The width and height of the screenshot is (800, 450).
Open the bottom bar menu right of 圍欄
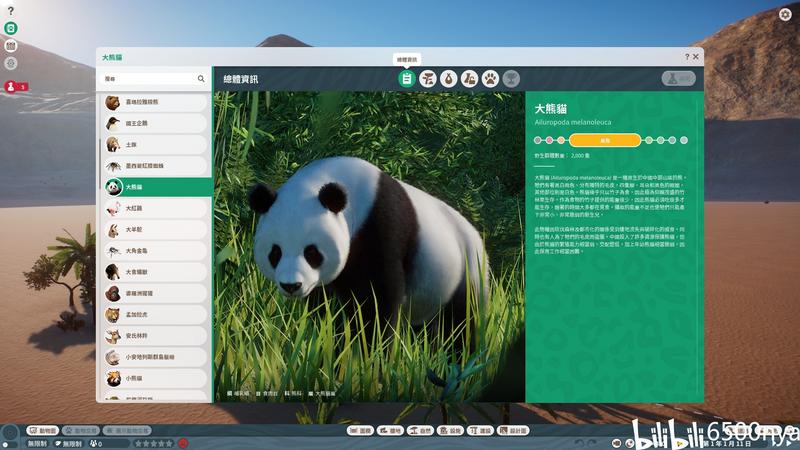pyautogui.click(x=390, y=431)
